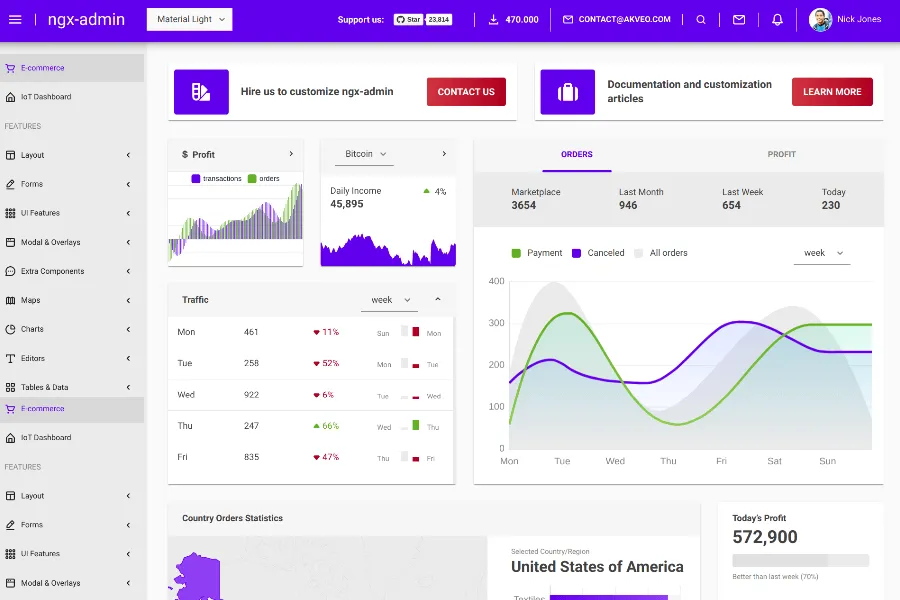The height and width of the screenshot is (600, 900).
Task: Expand the Charts sidebar menu item
Action: pyautogui.click(x=32, y=329)
